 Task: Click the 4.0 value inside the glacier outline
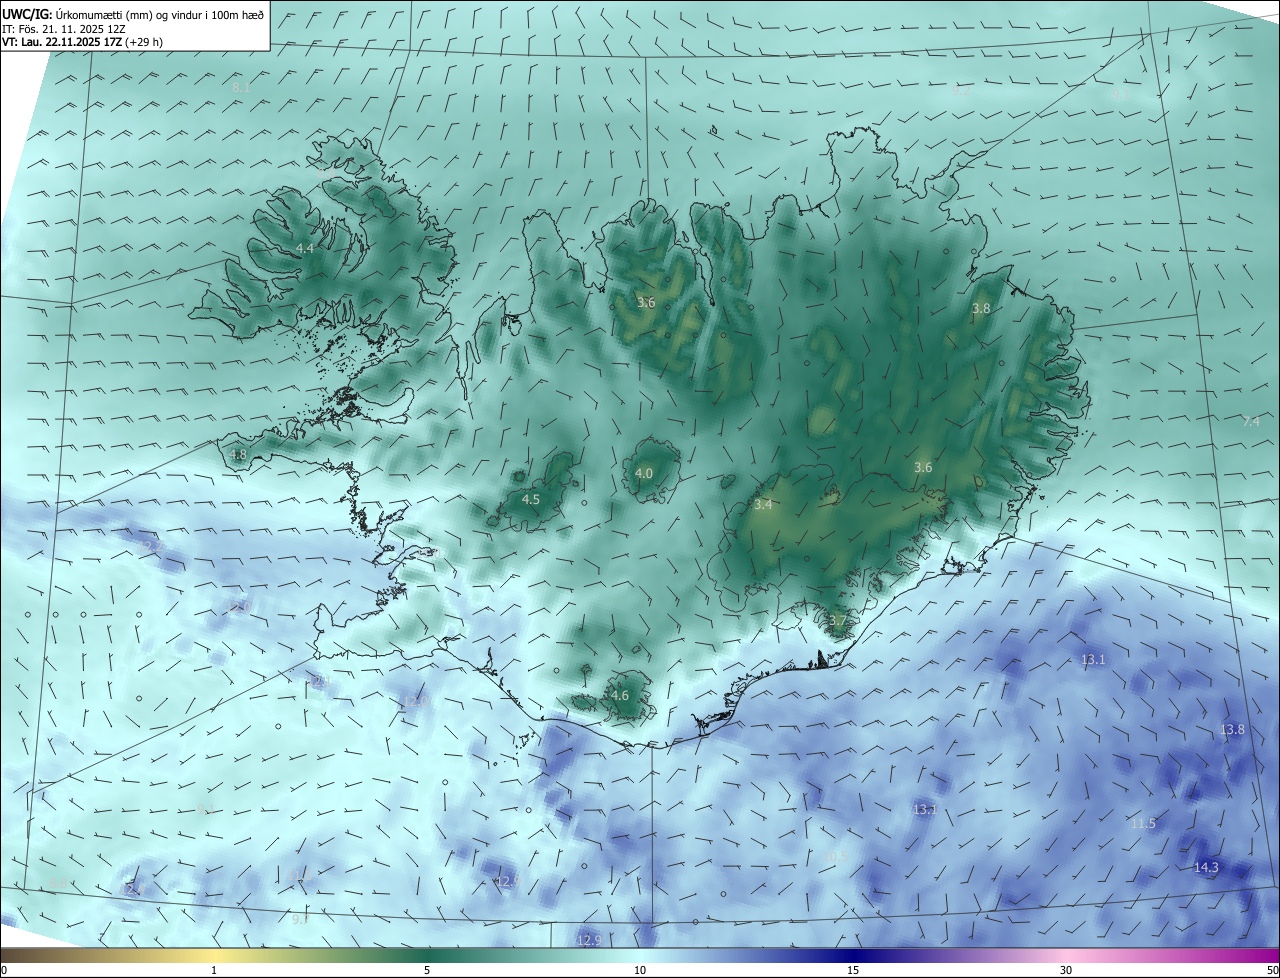point(644,474)
